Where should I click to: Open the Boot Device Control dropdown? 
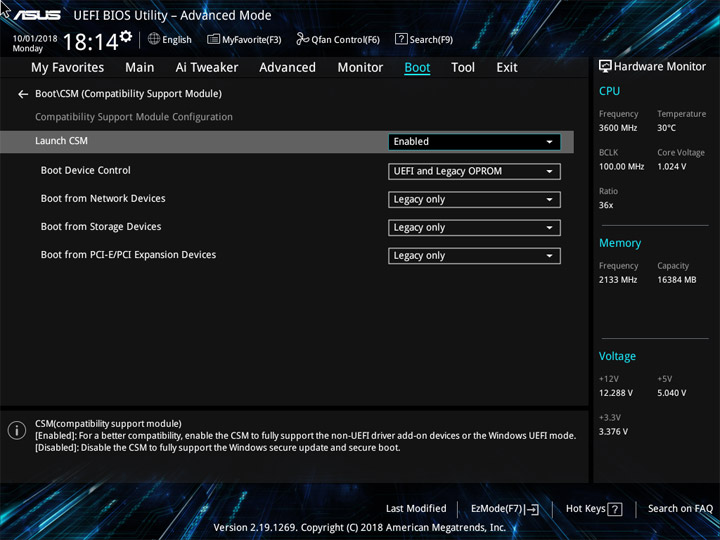(x=474, y=171)
